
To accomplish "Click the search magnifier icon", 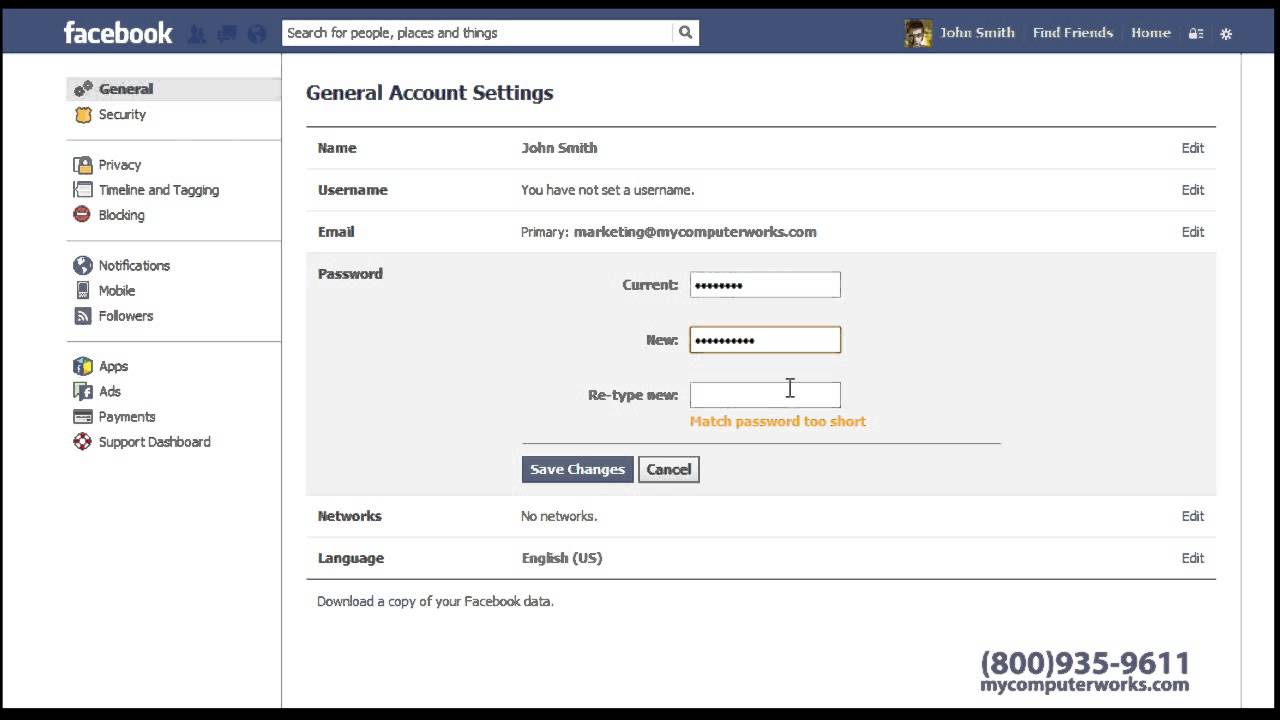I will pyautogui.click(x=685, y=32).
